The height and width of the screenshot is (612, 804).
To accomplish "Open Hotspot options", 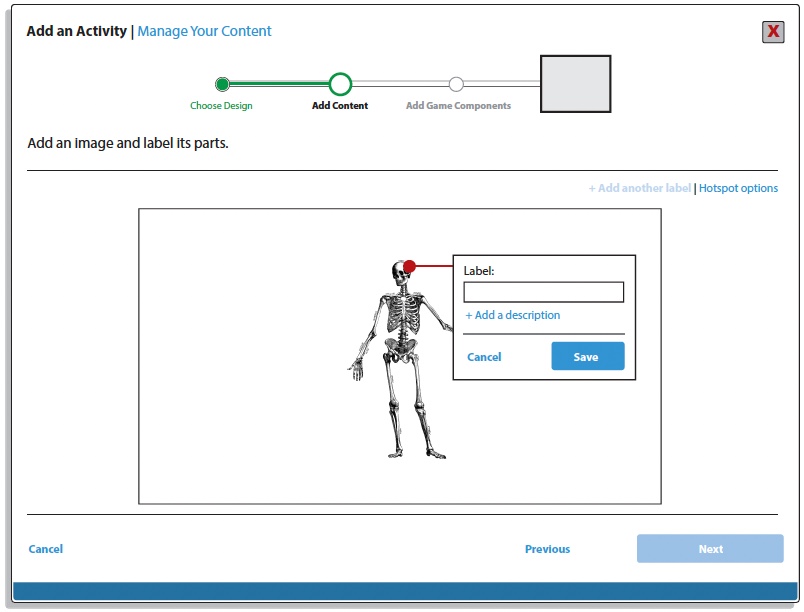I will tap(738, 188).
